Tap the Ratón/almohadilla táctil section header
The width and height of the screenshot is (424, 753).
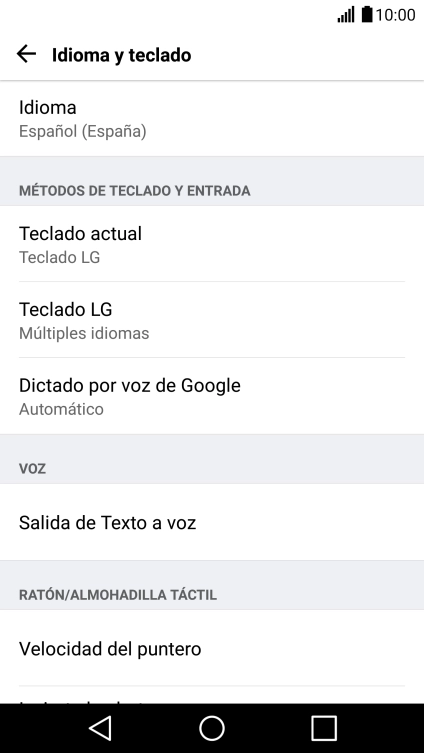(x=118, y=595)
